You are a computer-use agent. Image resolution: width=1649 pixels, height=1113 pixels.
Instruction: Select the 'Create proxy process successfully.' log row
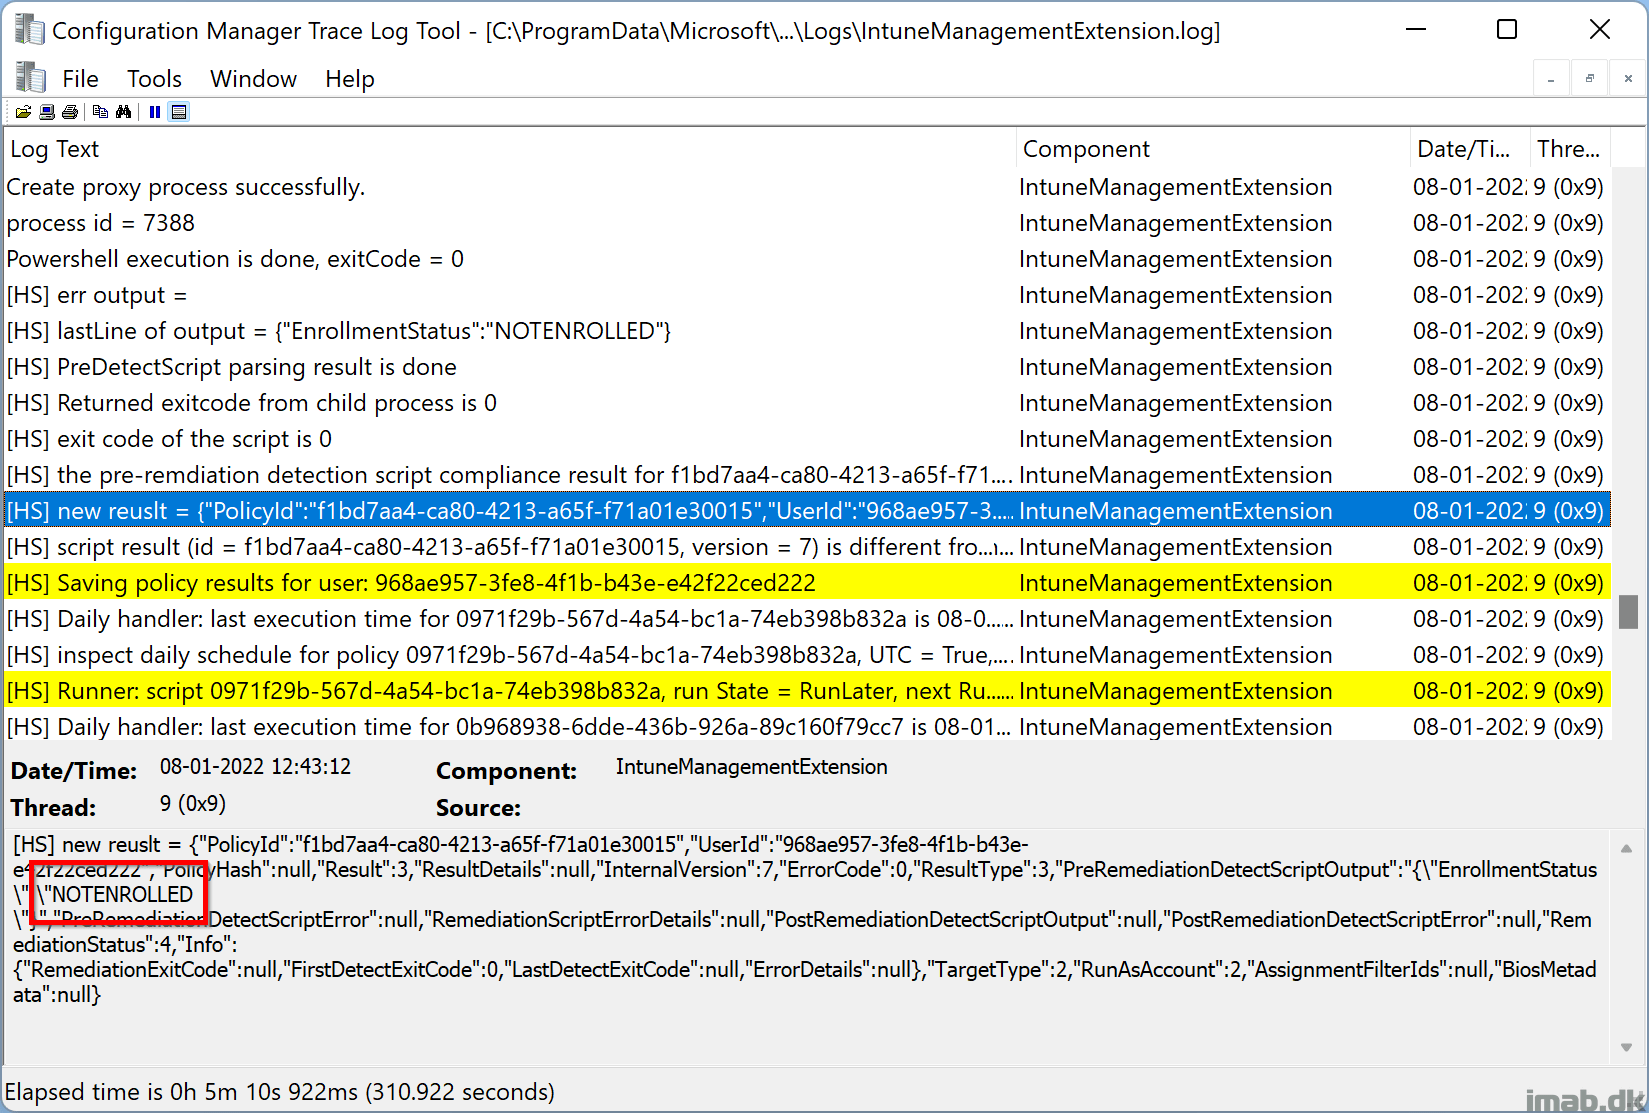pyautogui.click(x=808, y=187)
